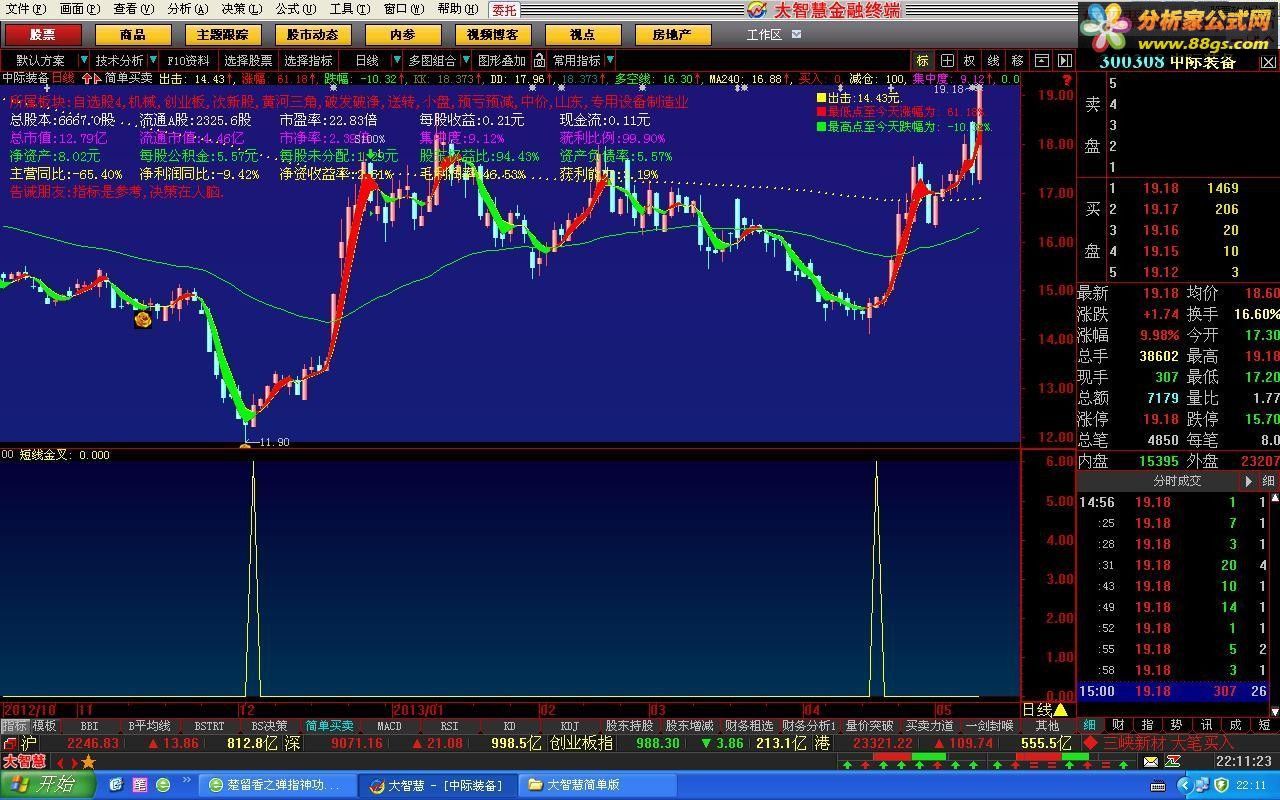Open the 帮助(H) menu
Viewport: 1280px width, 800px height.
458,9
